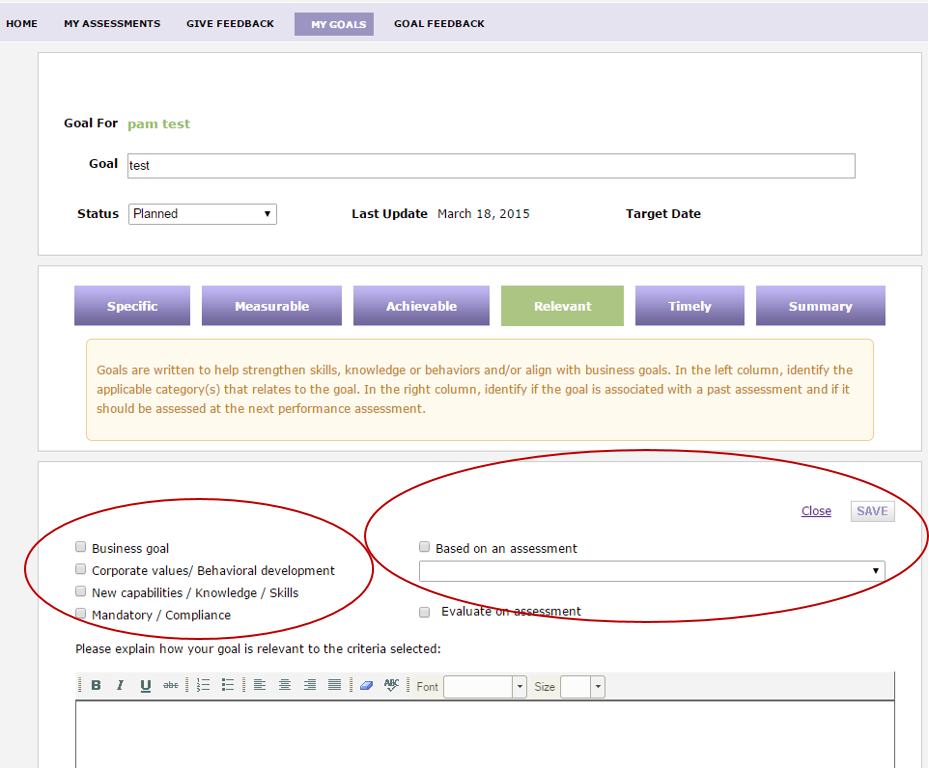Apply italic formatting in the editor toolbar
Viewport: 929px width, 768px height.
[x=120, y=686]
